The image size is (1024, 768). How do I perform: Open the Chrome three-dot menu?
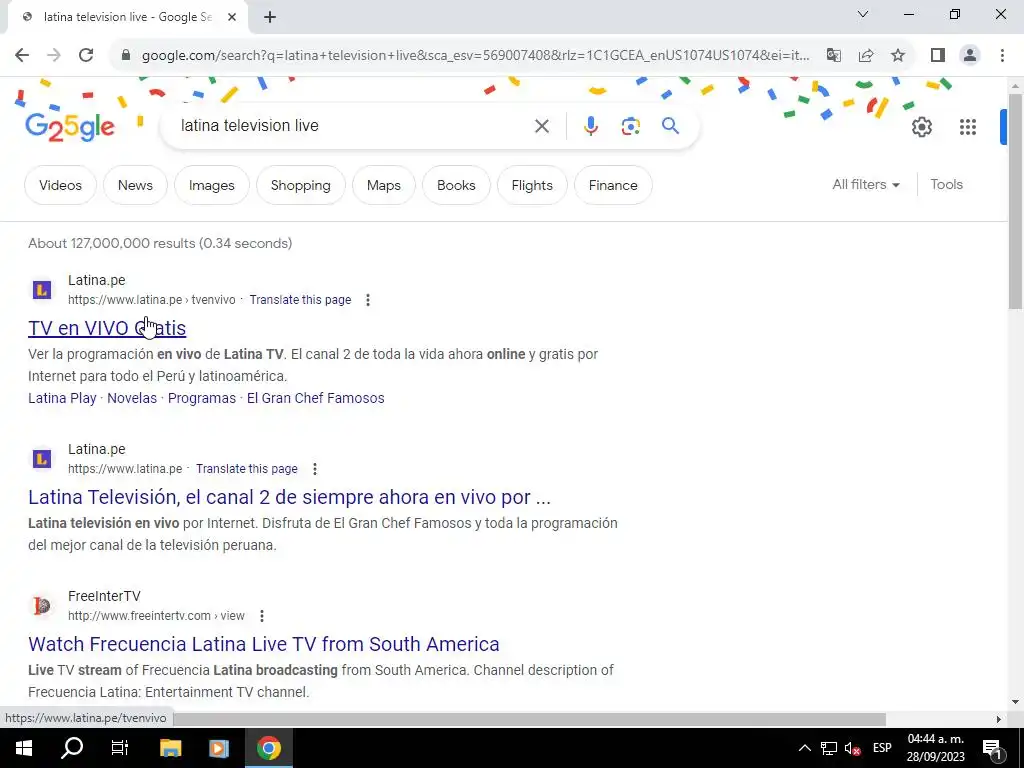click(x=1002, y=55)
